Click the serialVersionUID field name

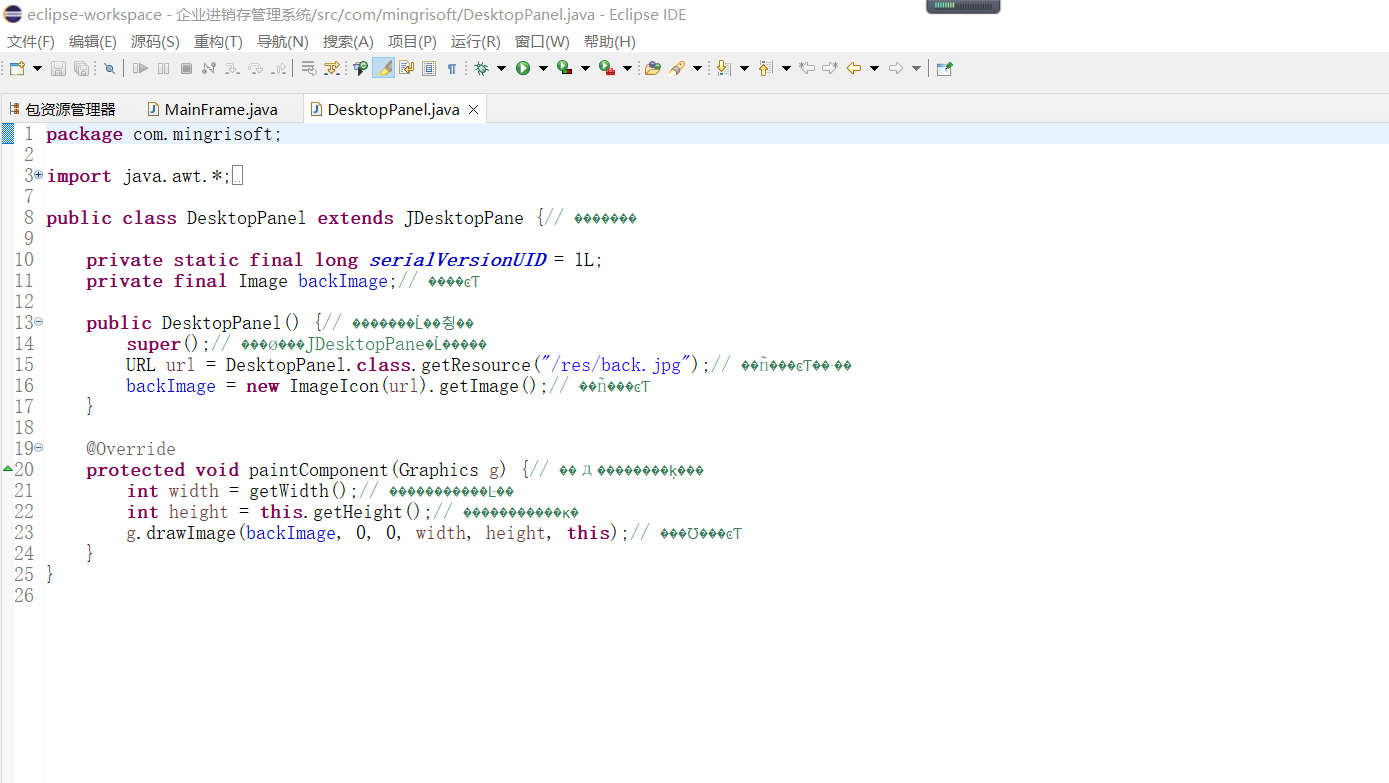click(458, 260)
